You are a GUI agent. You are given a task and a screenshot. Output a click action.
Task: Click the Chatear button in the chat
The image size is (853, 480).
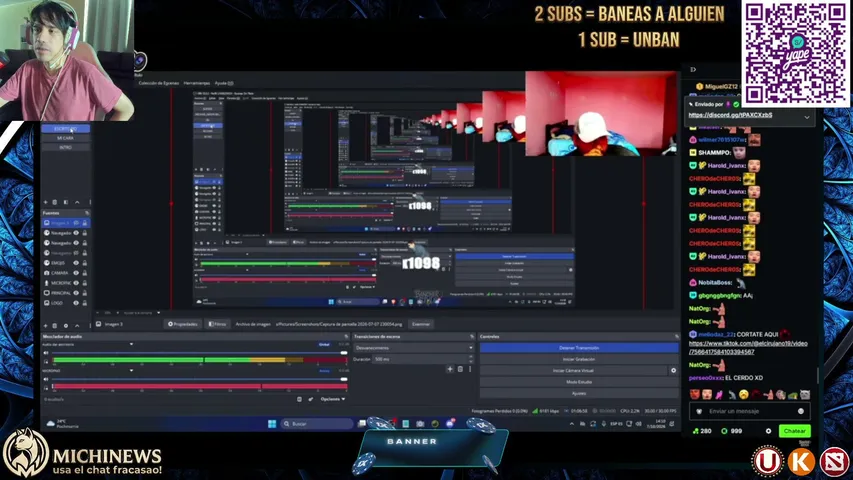click(794, 430)
